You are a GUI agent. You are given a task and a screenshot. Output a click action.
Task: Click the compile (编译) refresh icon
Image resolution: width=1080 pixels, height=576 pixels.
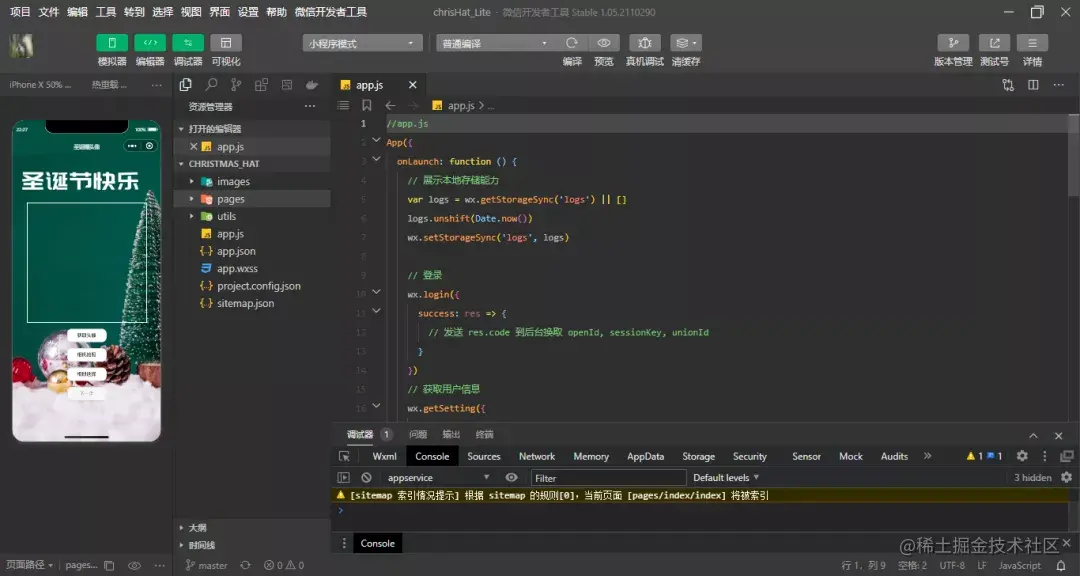point(572,43)
